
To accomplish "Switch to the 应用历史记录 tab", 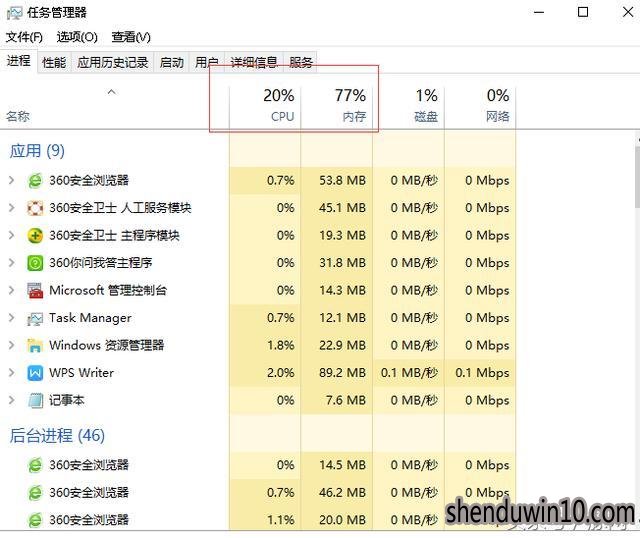I will coord(113,62).
